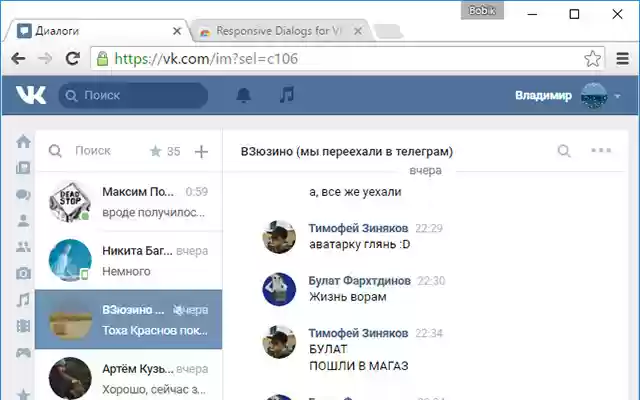Image resolution: width=640 pixels, height=400 pixels.
Task: Click Артём Кузь... avatar
Action: 70,378
